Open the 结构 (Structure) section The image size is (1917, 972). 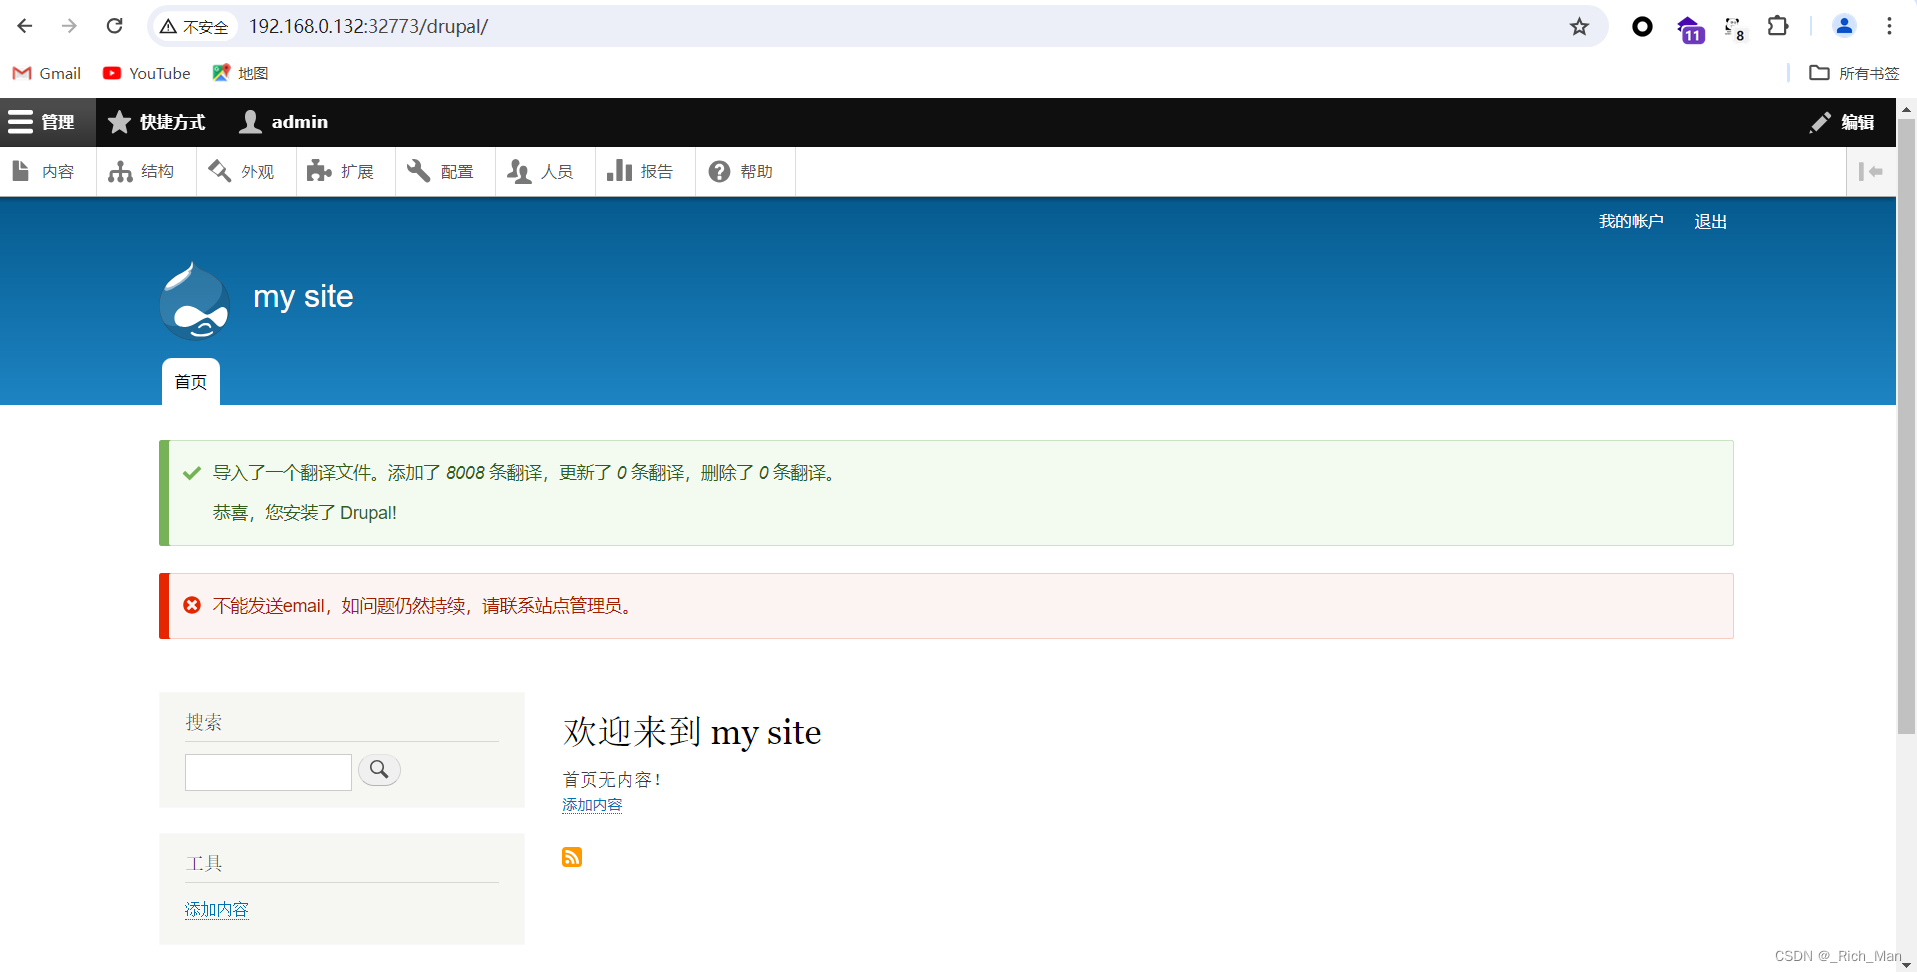click(144, 171)
